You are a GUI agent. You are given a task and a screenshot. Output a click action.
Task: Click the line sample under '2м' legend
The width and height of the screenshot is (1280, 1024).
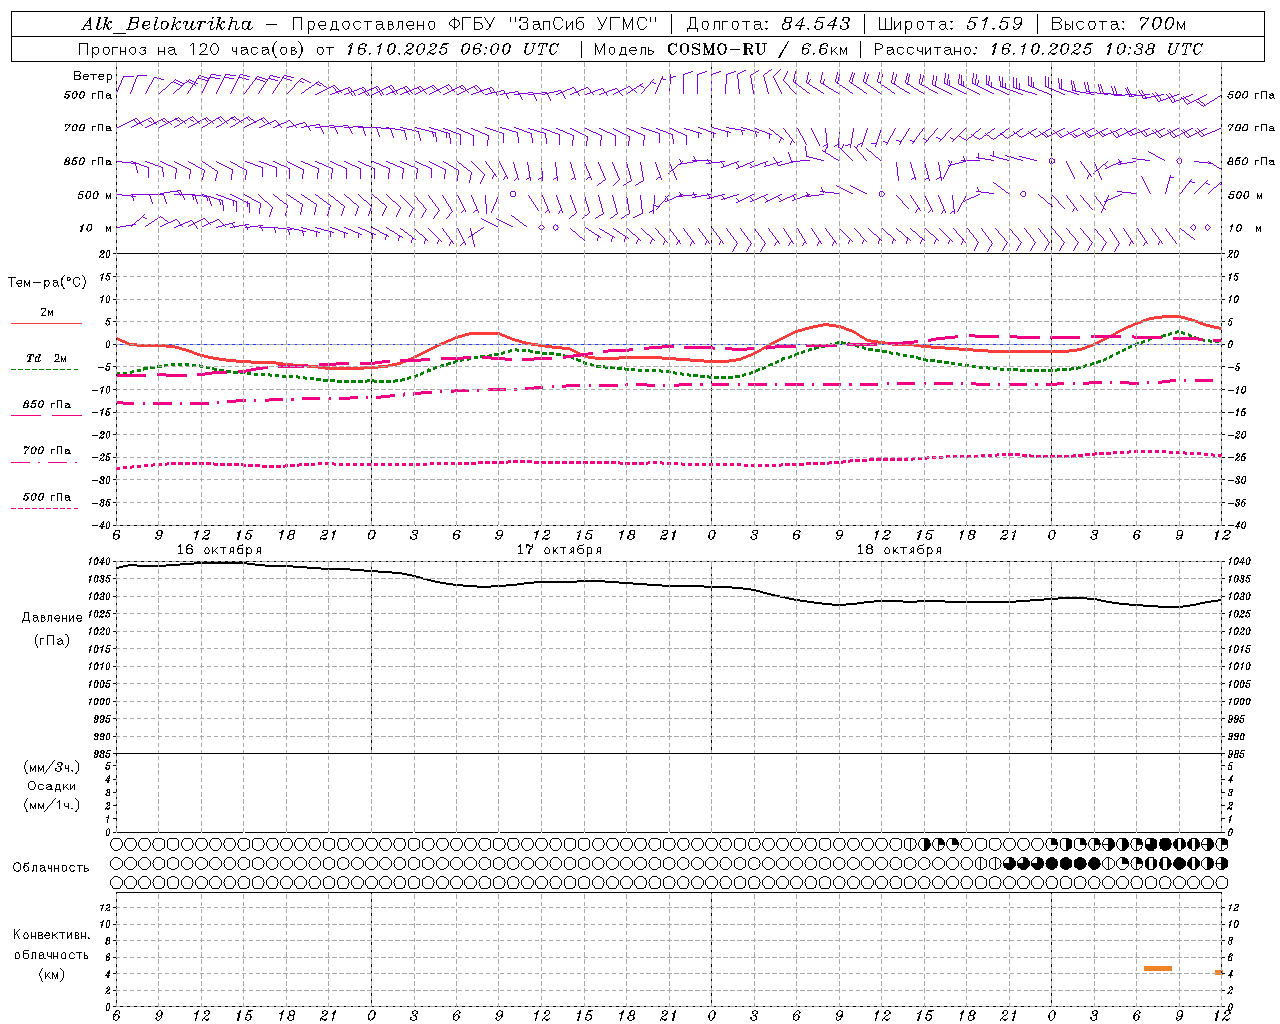[46, 323]
